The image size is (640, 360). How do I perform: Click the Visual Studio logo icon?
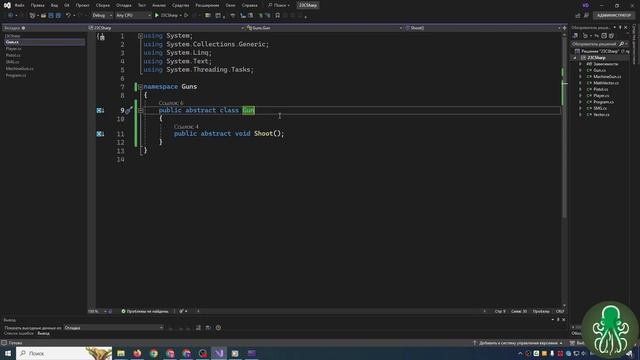point(7,5)
